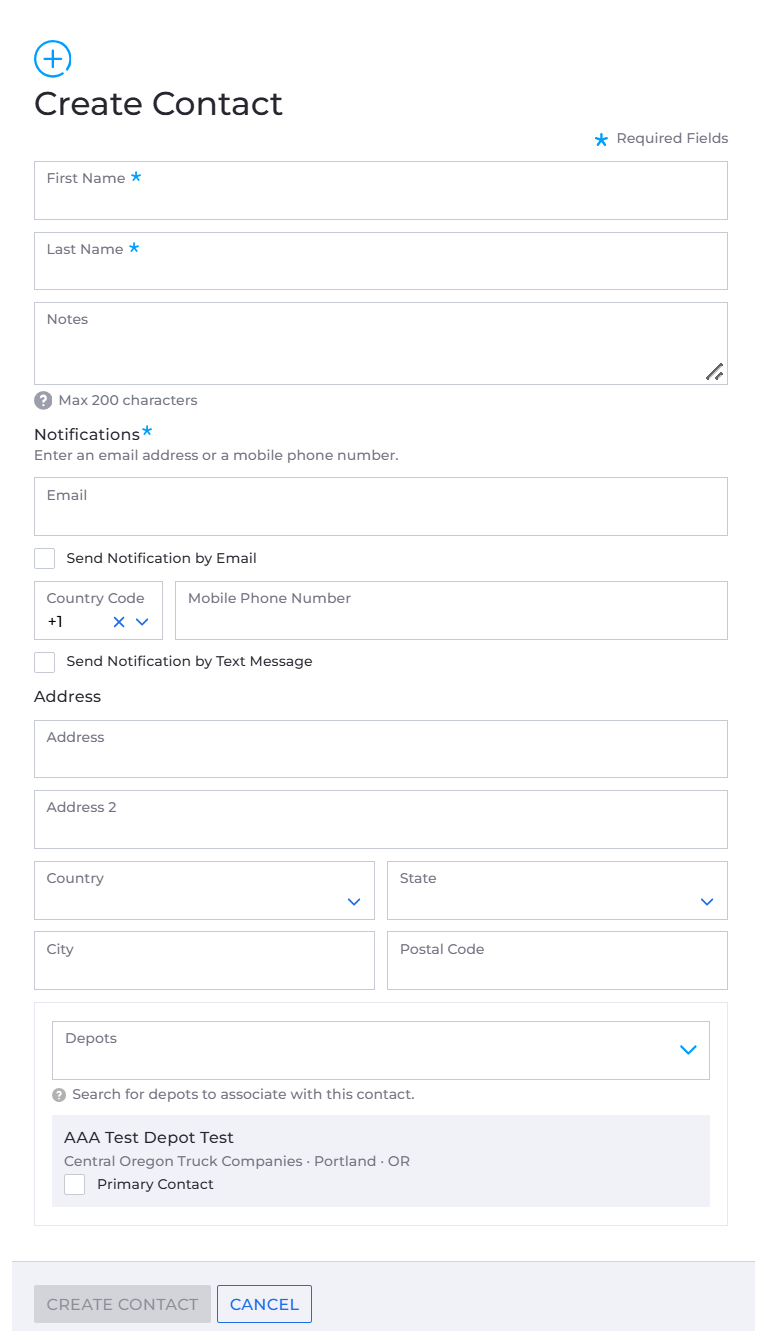The height and width of the screenshot is (1340, 764).
Task: Open the Country Code dropdown arrow
Action: (142, 622)
